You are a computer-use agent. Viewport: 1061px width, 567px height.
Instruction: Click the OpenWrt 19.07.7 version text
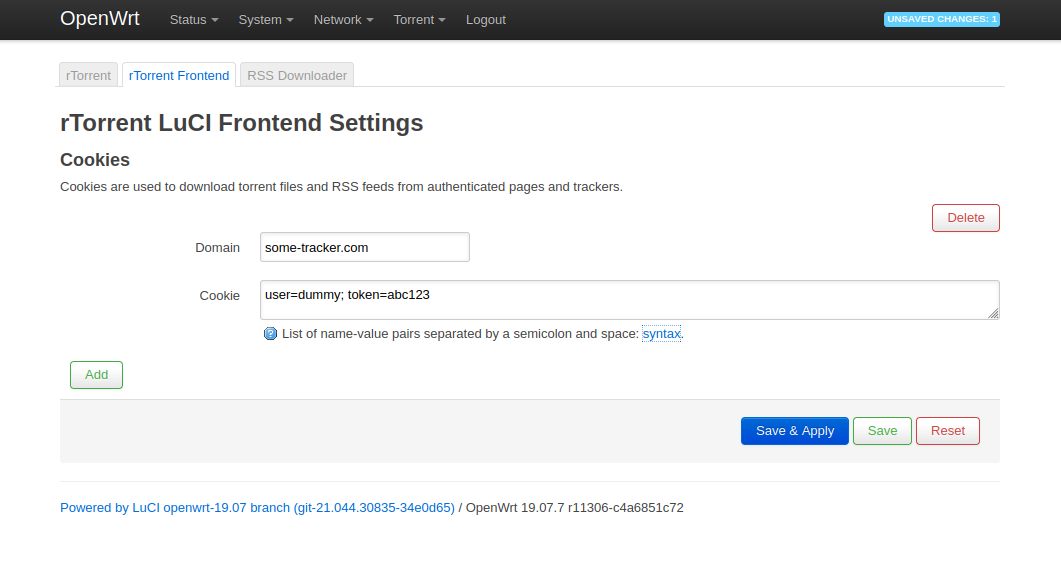click(x=574, y=507)
